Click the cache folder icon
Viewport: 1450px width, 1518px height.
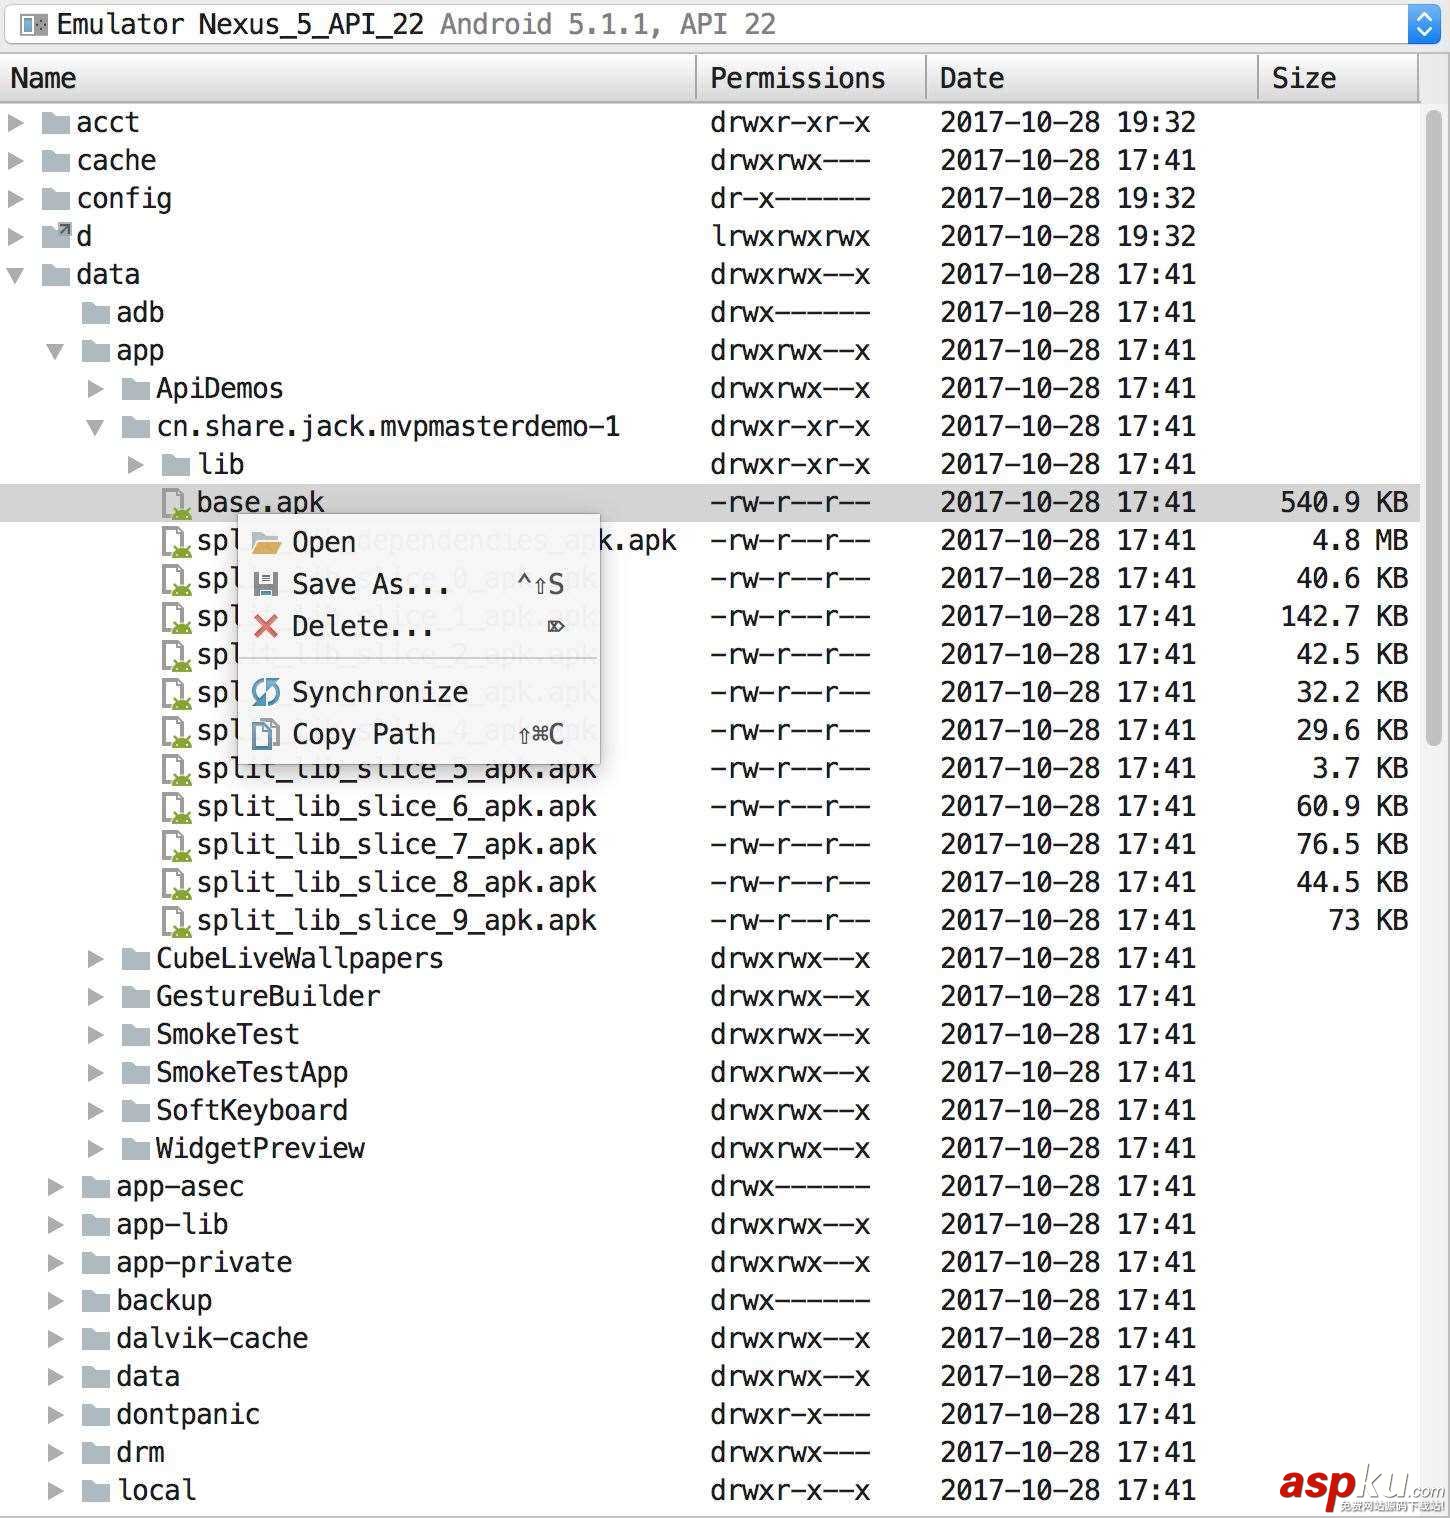pyautogui.click(x=55, y=160)
